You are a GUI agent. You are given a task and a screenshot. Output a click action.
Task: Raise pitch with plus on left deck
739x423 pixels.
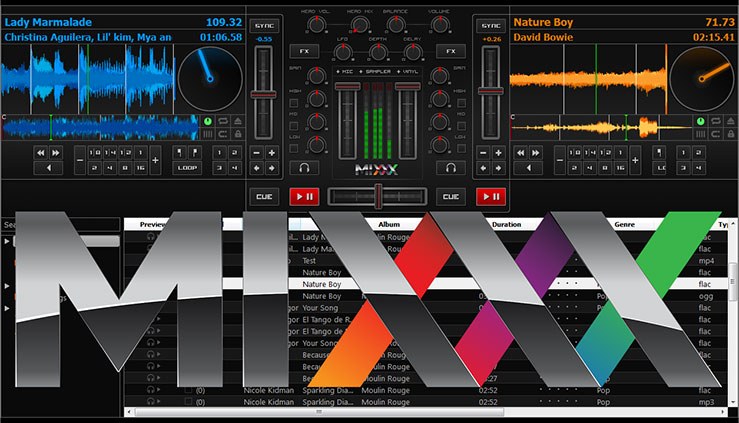point(271,153)
